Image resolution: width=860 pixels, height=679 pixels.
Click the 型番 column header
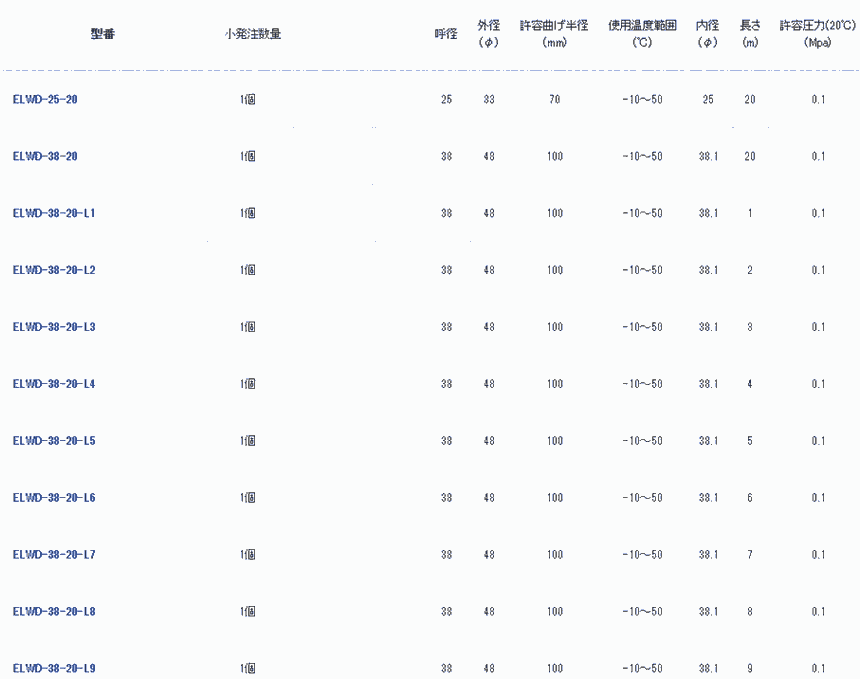pos(102,34)
